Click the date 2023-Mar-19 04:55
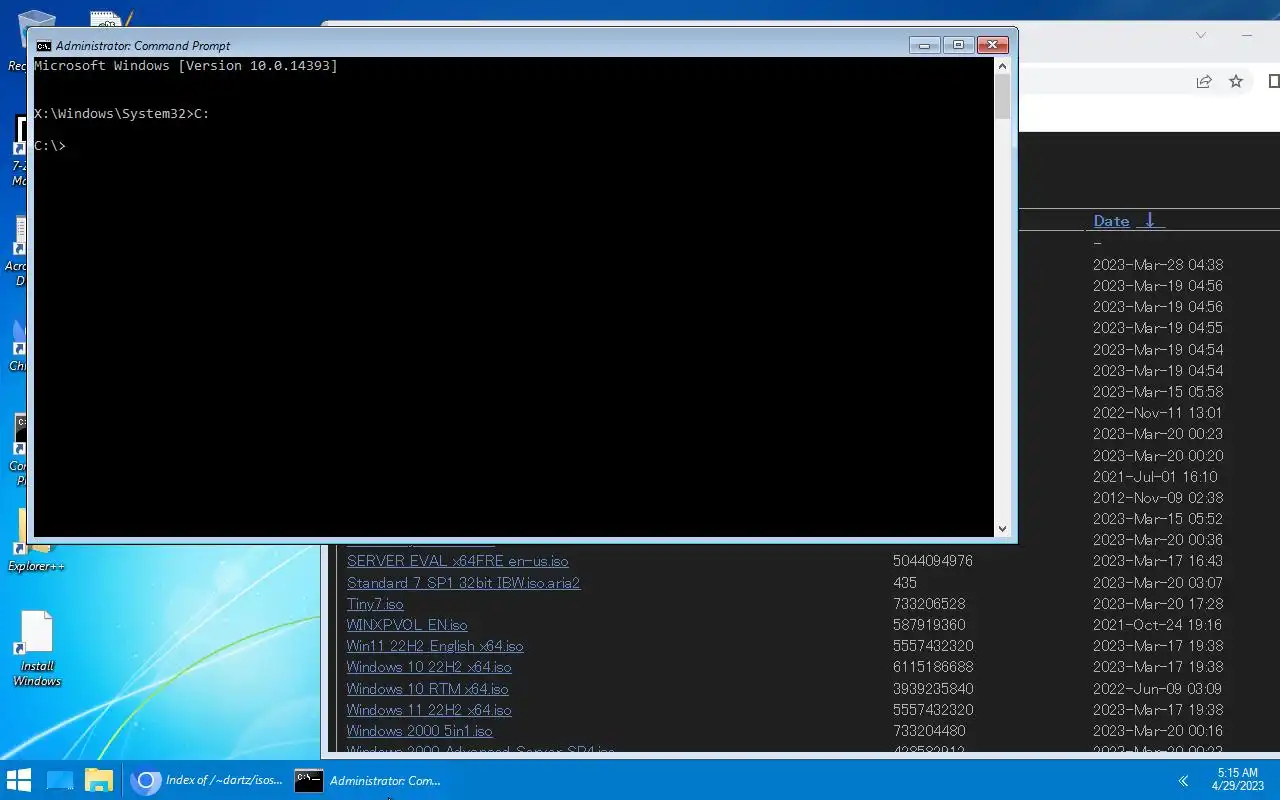The image size is (1280, 800). click(1158, 328)
